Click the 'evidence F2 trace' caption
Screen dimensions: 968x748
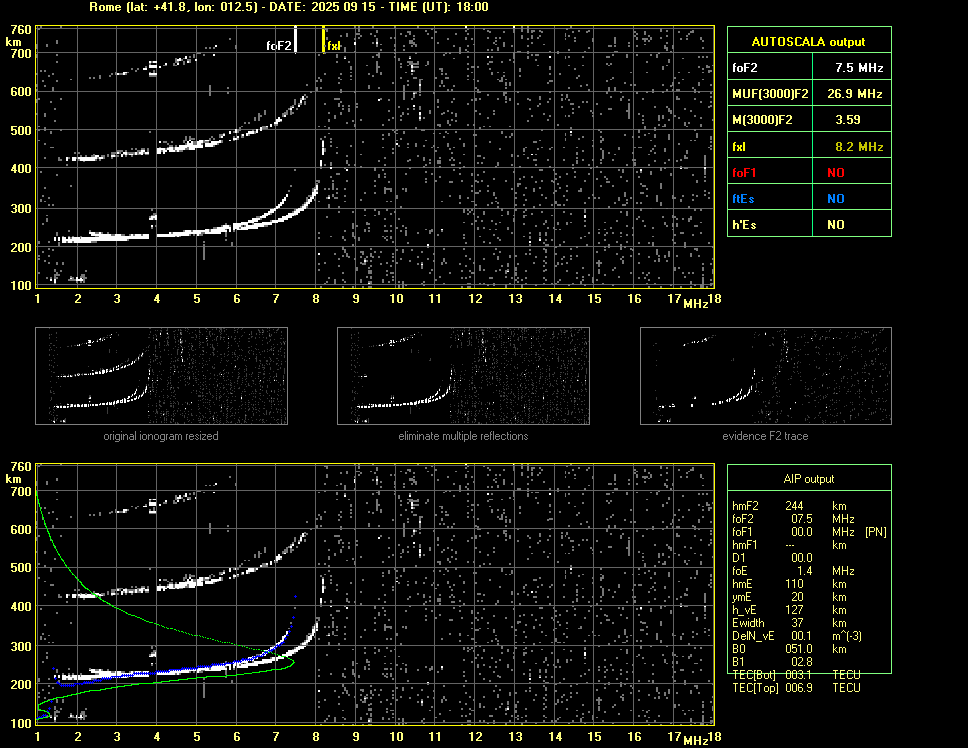point(765,436)
